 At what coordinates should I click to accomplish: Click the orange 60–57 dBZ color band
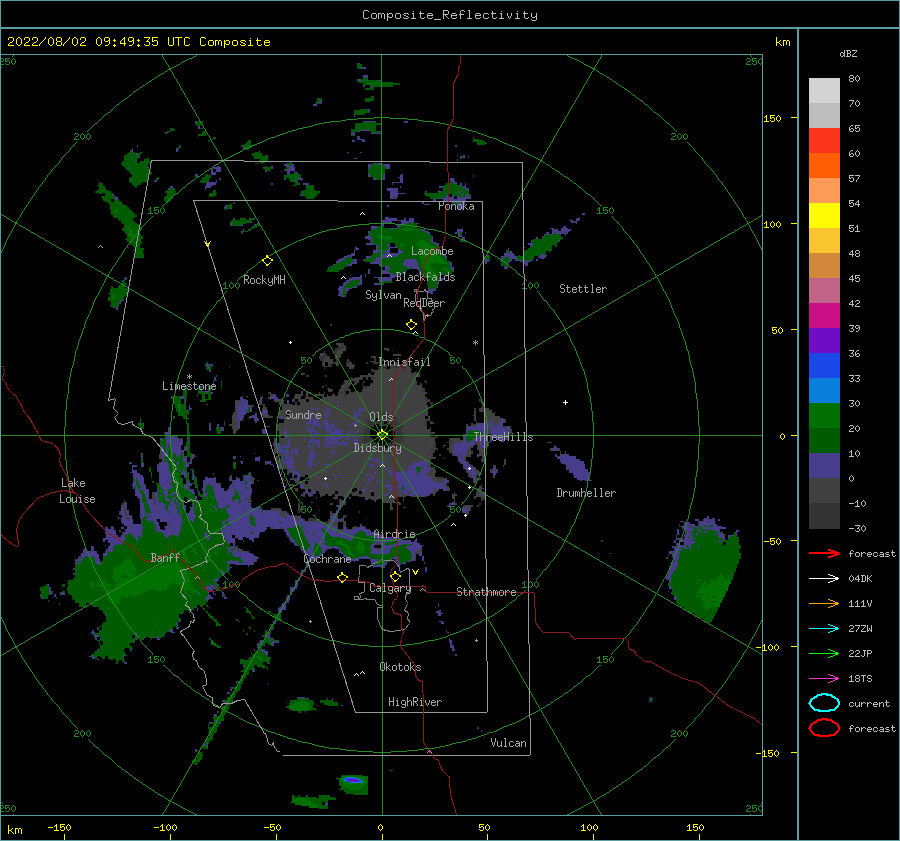click(x=824, y=166)
